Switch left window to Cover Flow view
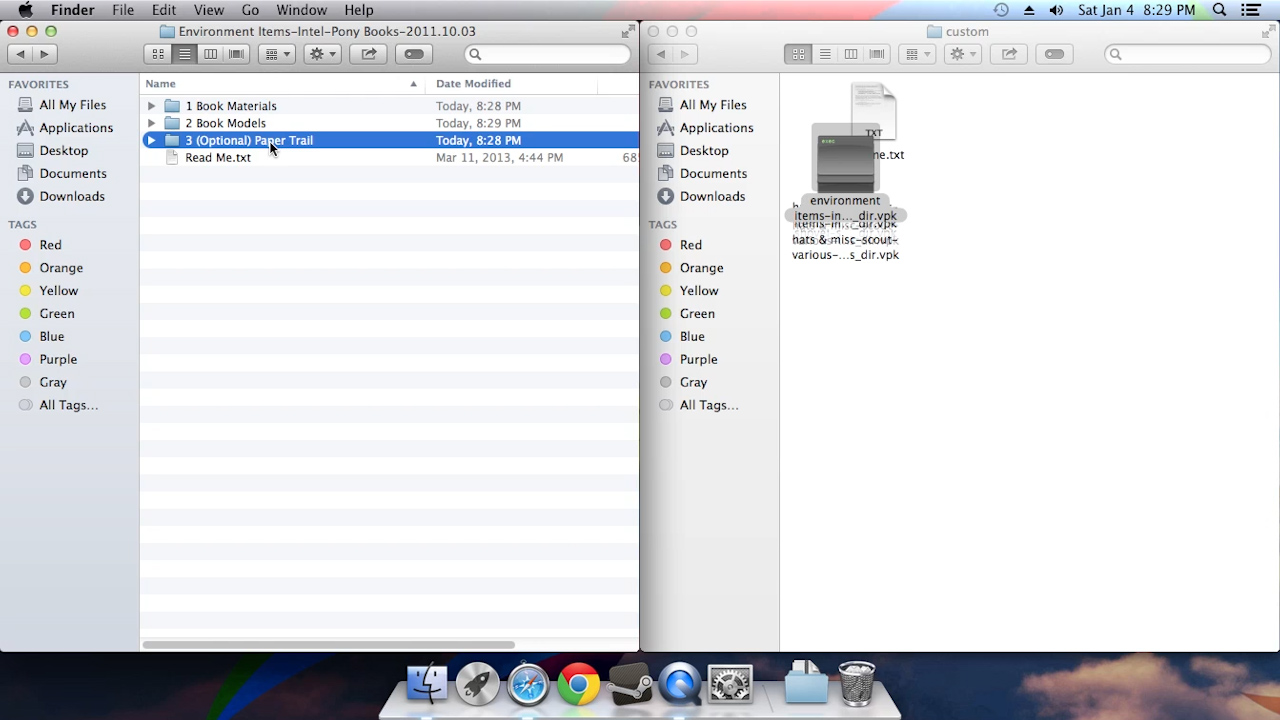This screenshot has height=720, width=1280. (x=236, y=54)
